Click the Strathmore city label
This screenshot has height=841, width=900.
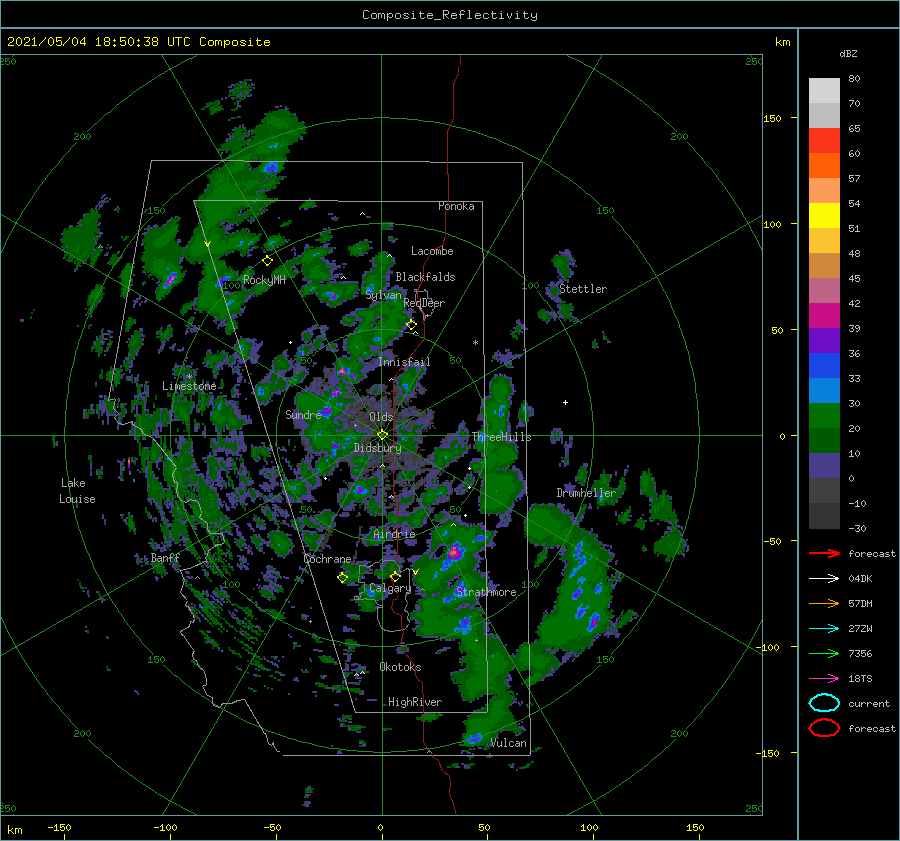(x=486, y=592)
